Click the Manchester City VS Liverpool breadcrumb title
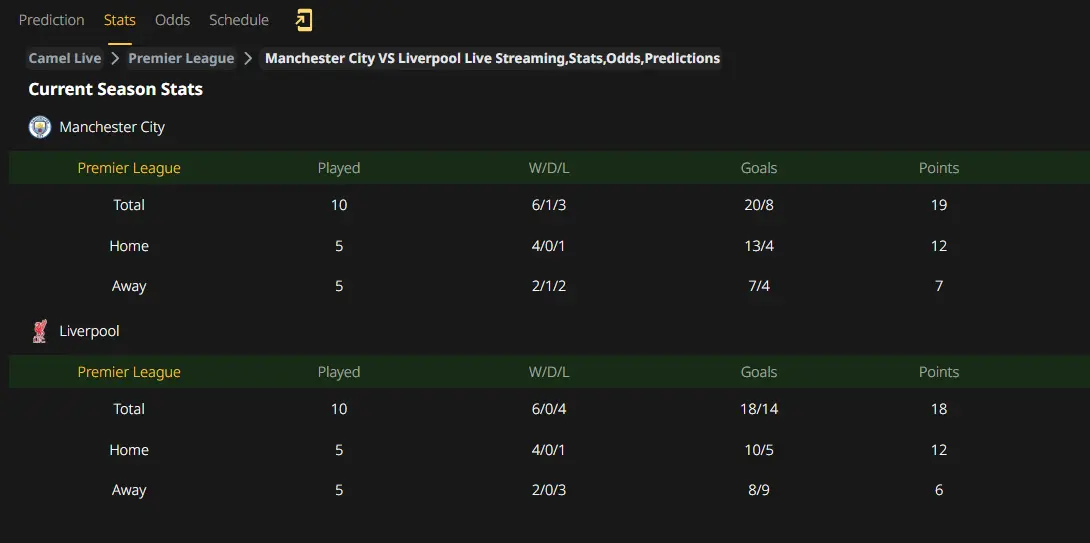 pyautogui.click(x=492, y=58)
